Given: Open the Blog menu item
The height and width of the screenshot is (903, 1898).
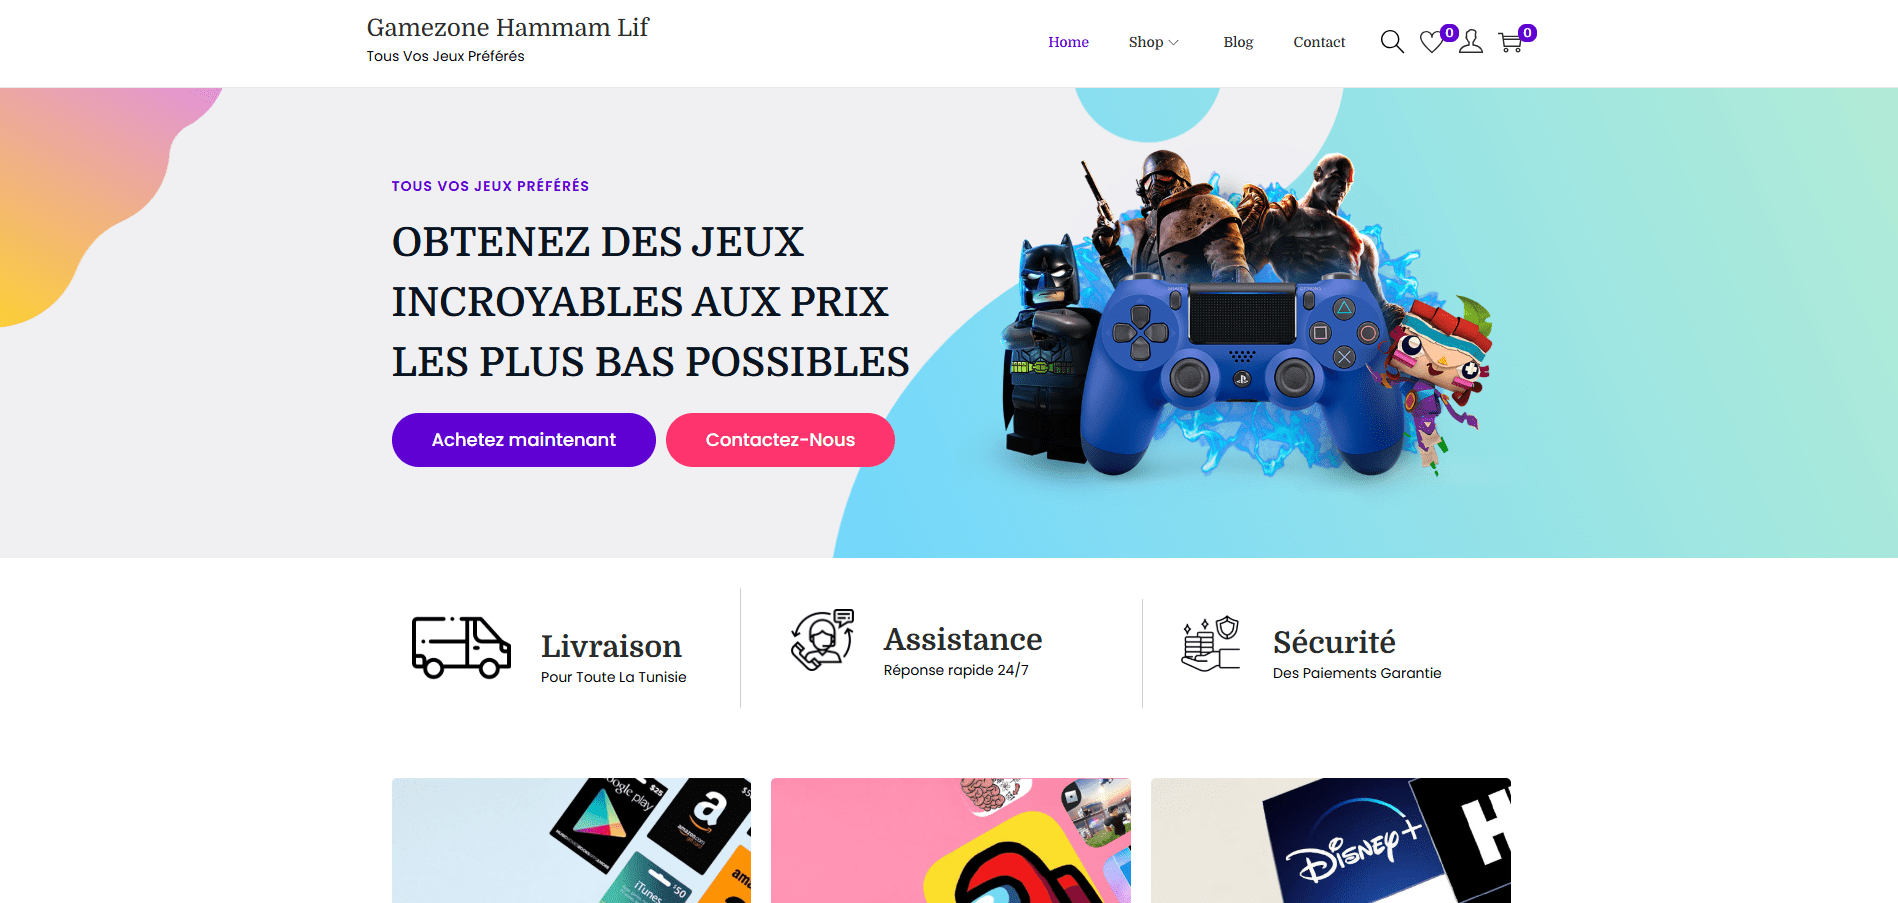Looking at the screenshot, I should pos(1238,42).
